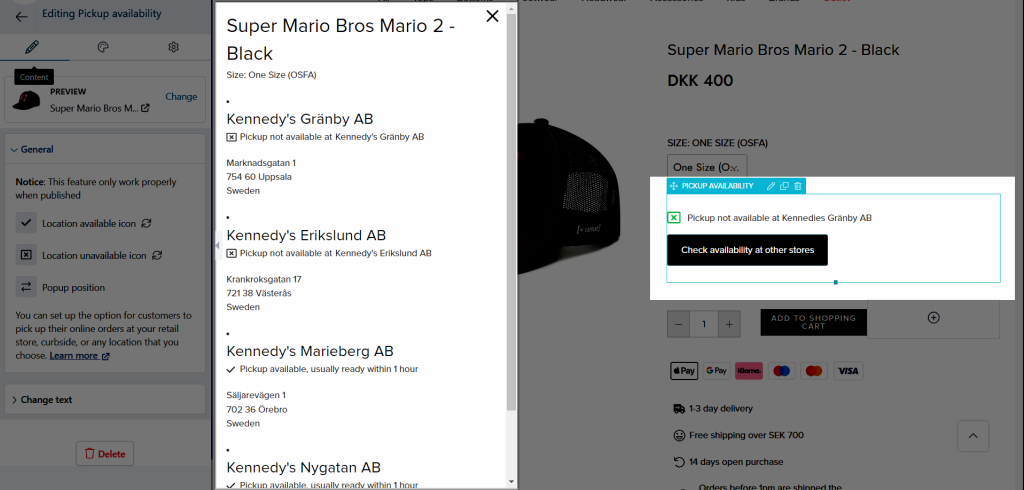Screen dimensions: 1024x490
Task: Duplicate the Pickup Availability element
Action: [784, 186]
